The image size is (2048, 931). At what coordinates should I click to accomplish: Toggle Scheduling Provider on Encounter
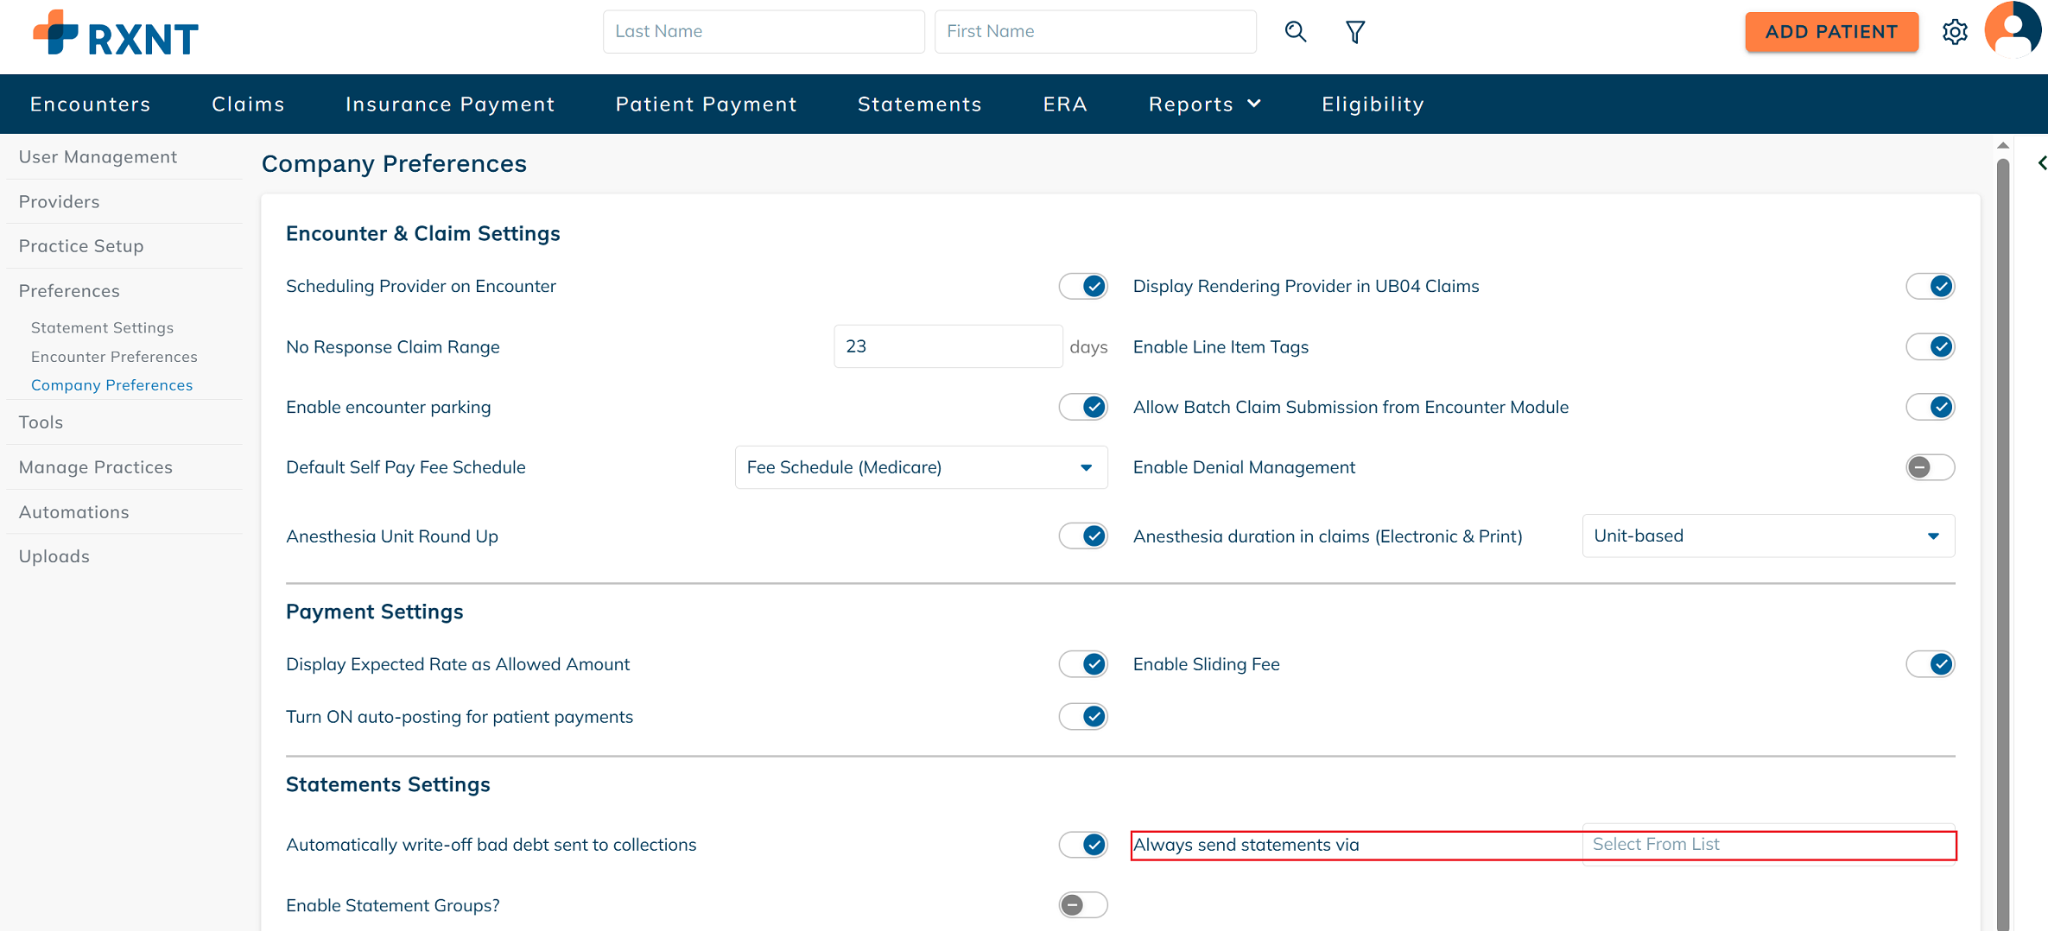click(x=1083, y=286)
